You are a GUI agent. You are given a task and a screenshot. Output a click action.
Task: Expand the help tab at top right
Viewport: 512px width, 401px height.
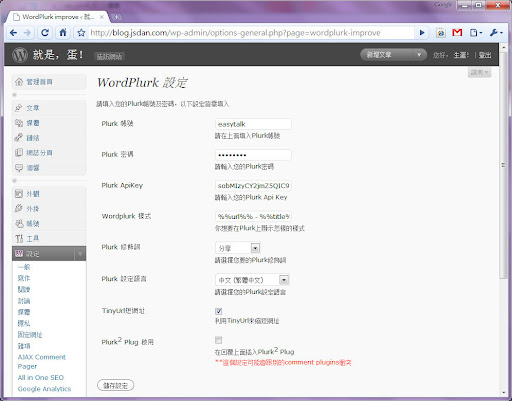pyautogui.click(x=479, y=72)
